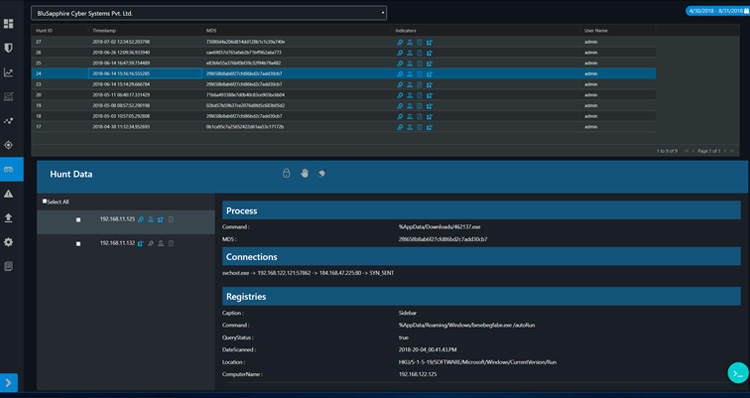
Task: Select row with timestamp 2018-05-11 06:40:17.331429
Action: coord(343,95)
